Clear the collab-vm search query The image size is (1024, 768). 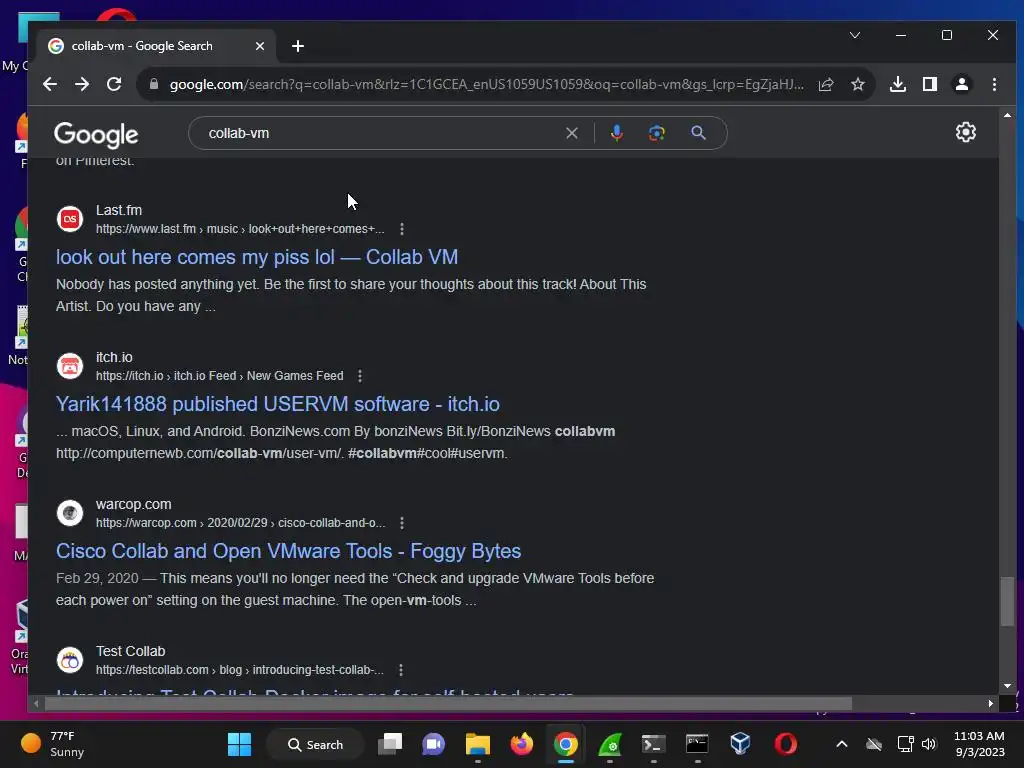[571, 133]
